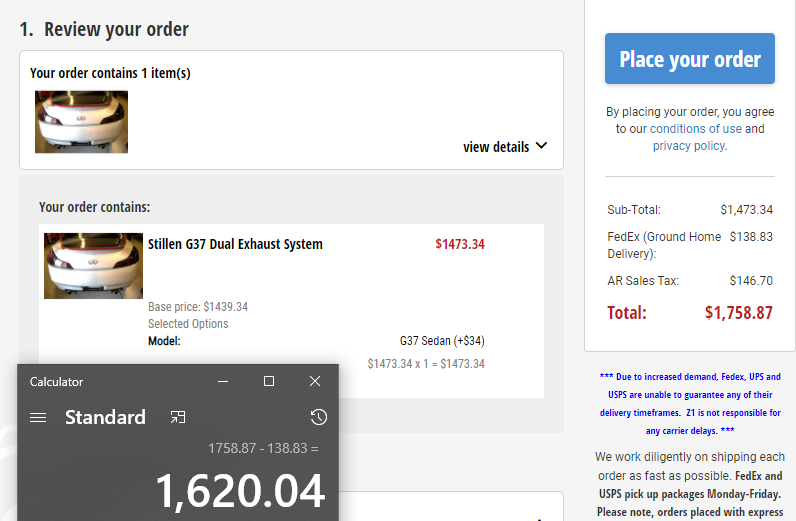Click the Calculator expression 1758.87 - 138.83
796x521 pixels.
pos(263,449)
